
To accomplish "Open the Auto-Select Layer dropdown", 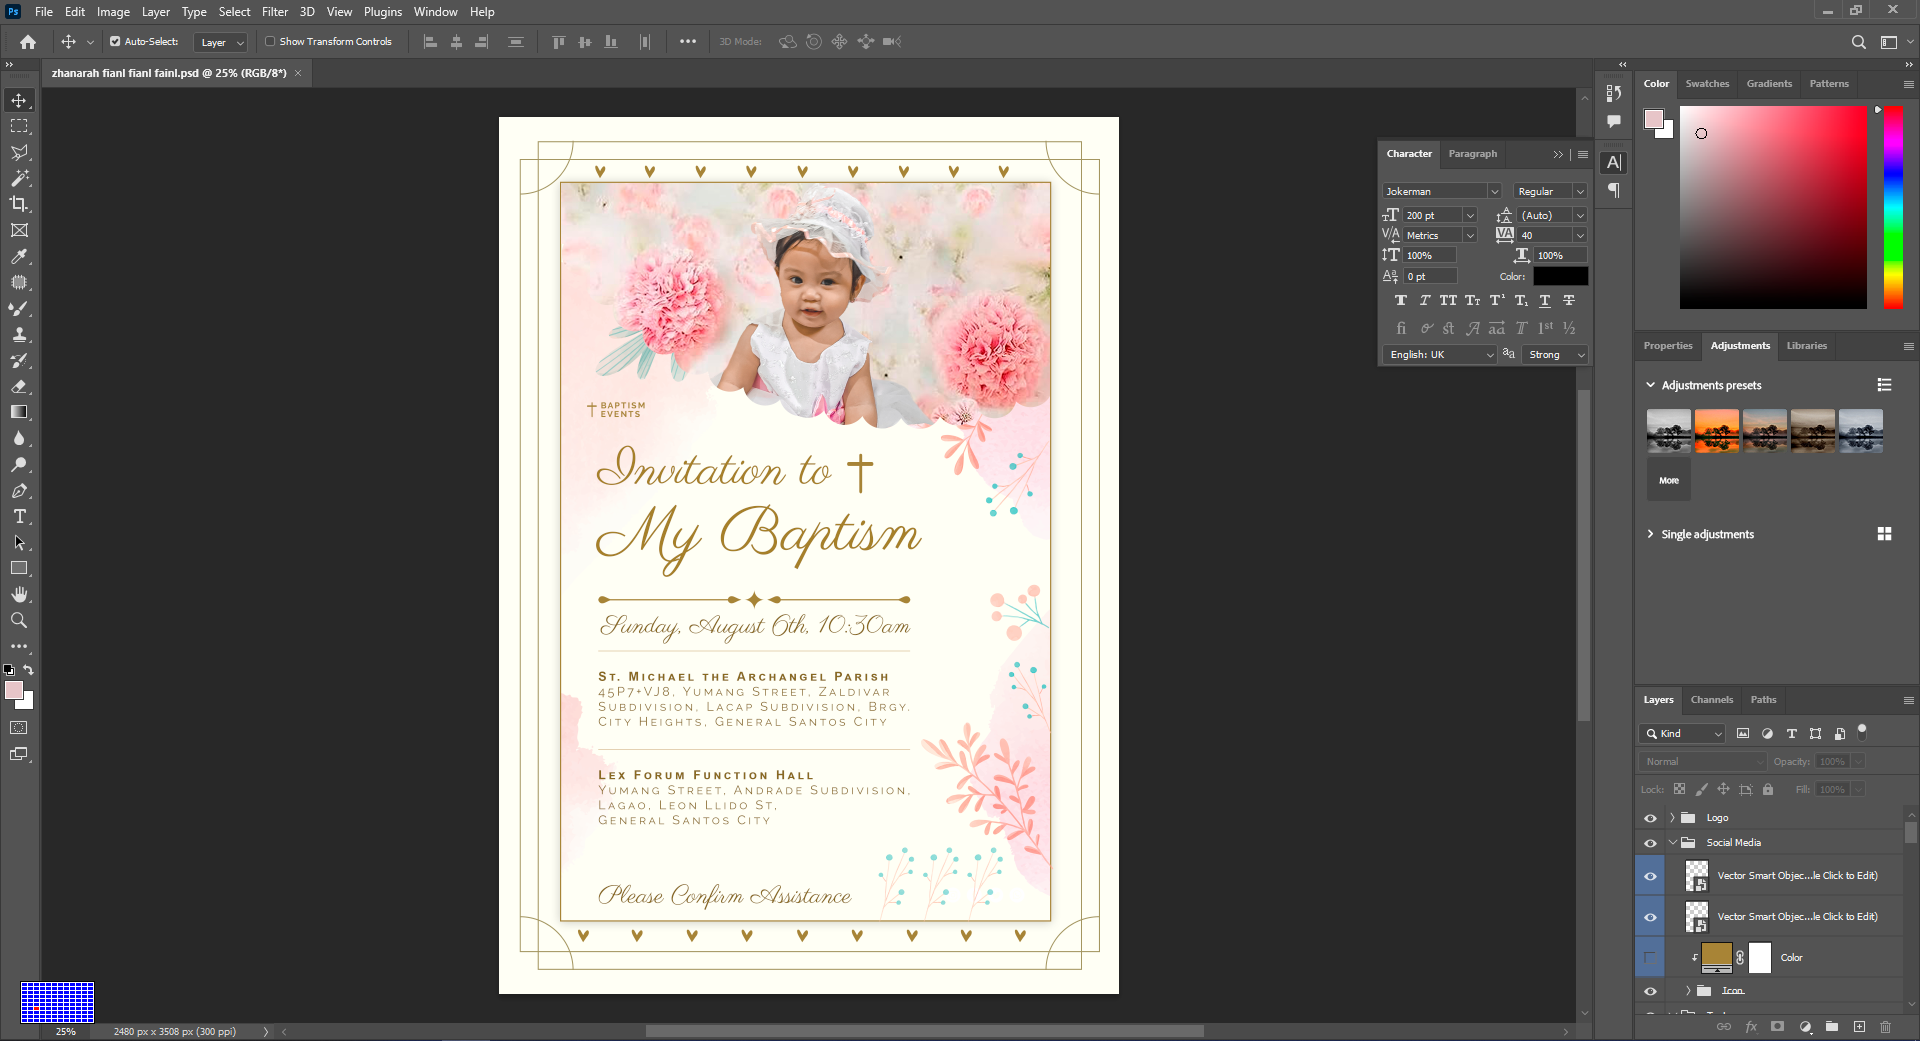I will [x=220, y=42].
